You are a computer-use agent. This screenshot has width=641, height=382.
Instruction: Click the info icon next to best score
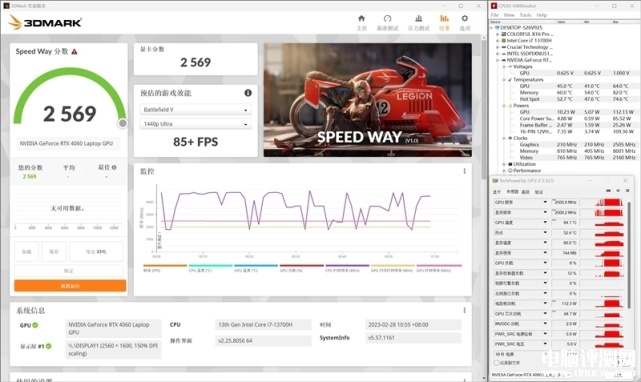coord(114,167)
